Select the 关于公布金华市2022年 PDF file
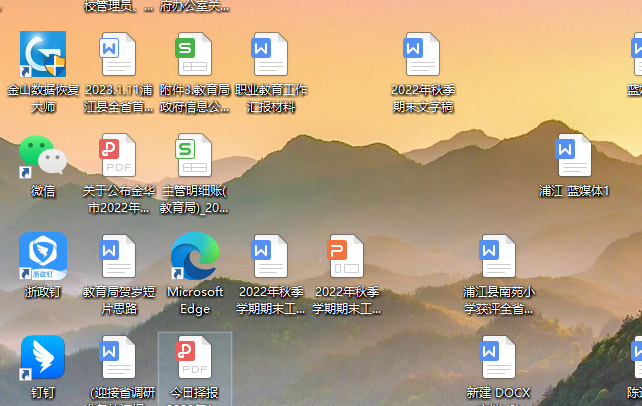This screenshot has height=406, width=642. [x=118, y=158]
